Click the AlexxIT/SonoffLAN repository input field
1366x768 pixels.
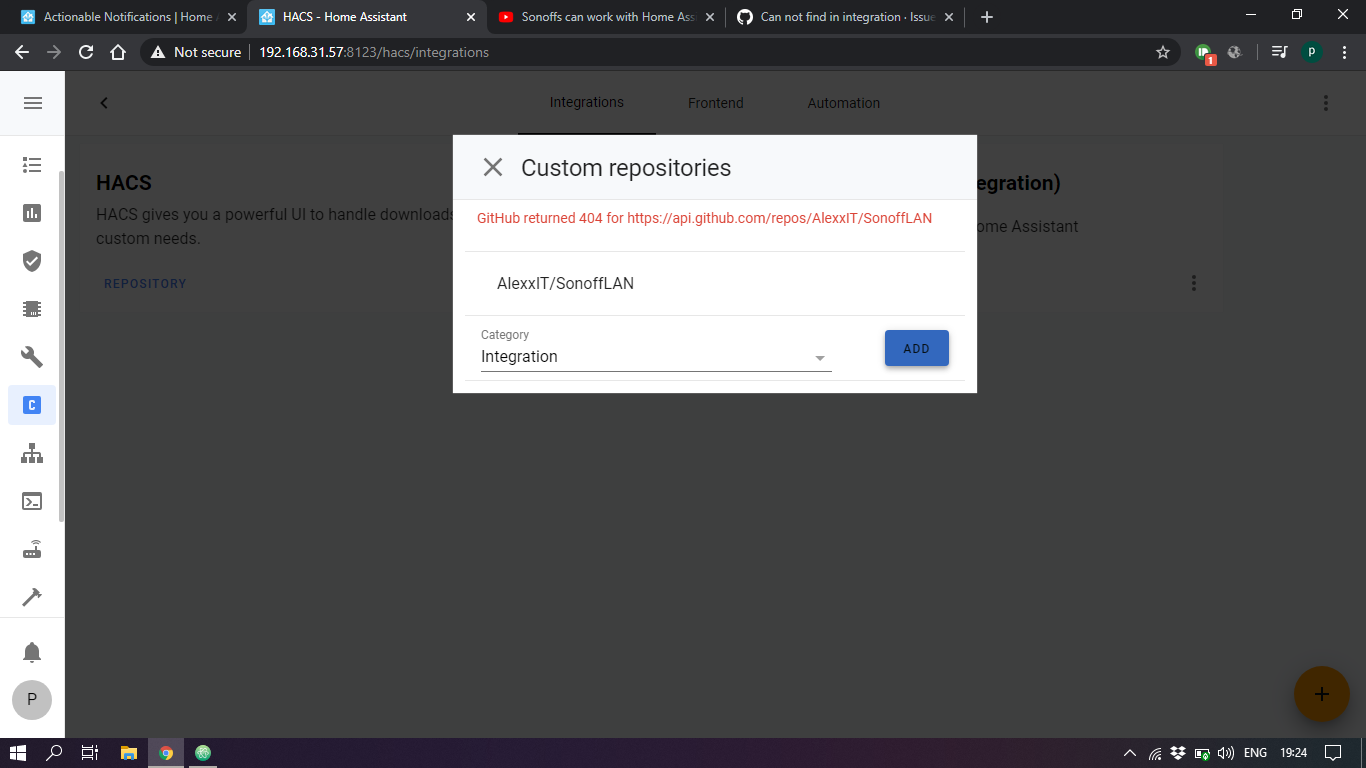point(650,283)
